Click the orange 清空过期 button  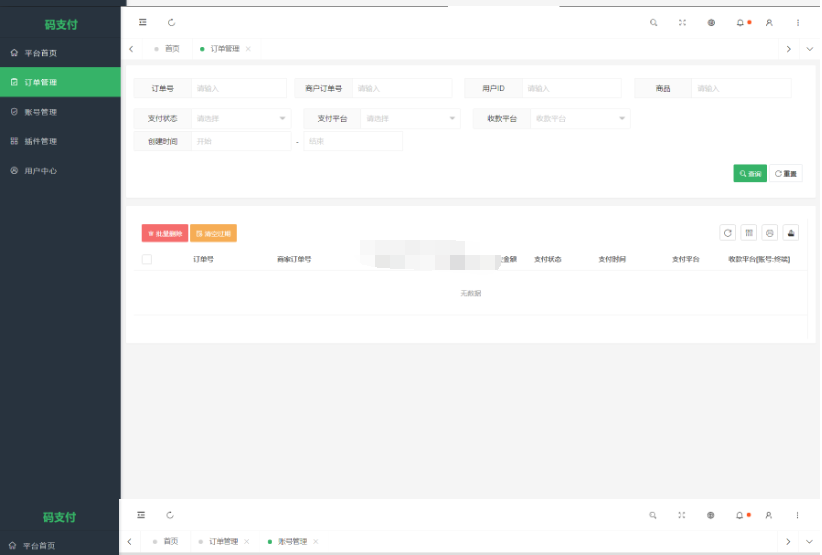[x=213, y=233]
